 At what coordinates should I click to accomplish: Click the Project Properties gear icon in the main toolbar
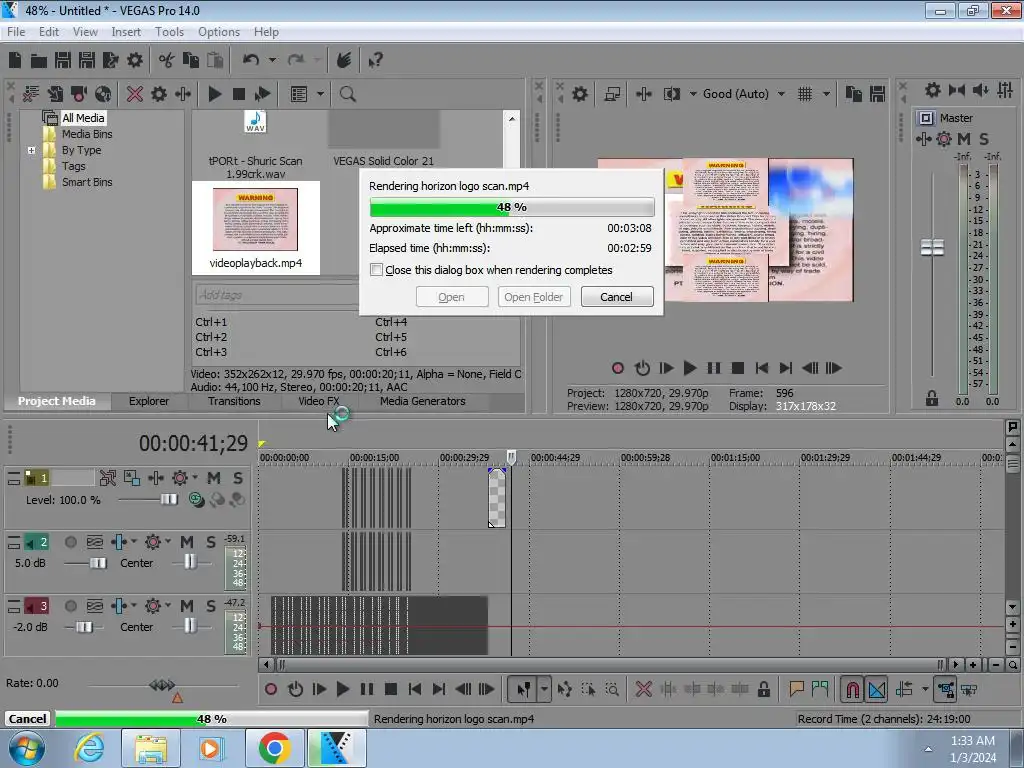click(x=135, y=61)
